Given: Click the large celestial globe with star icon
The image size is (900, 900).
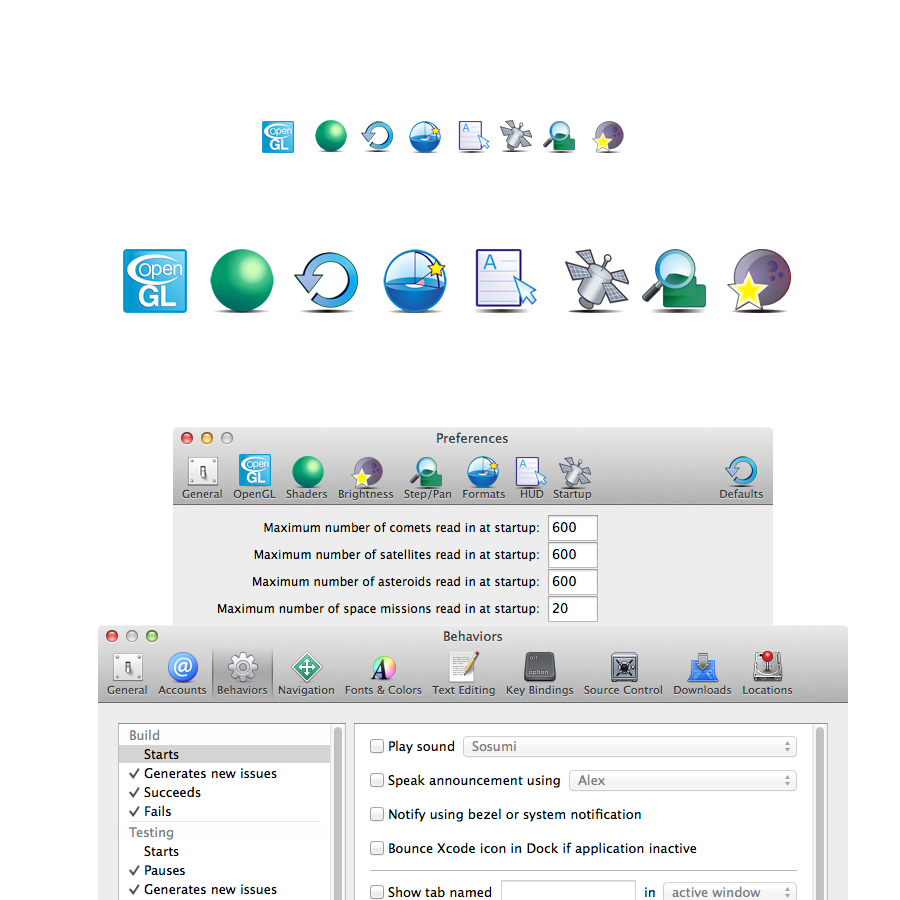Looking at the screenshot, I should (415, 281).
